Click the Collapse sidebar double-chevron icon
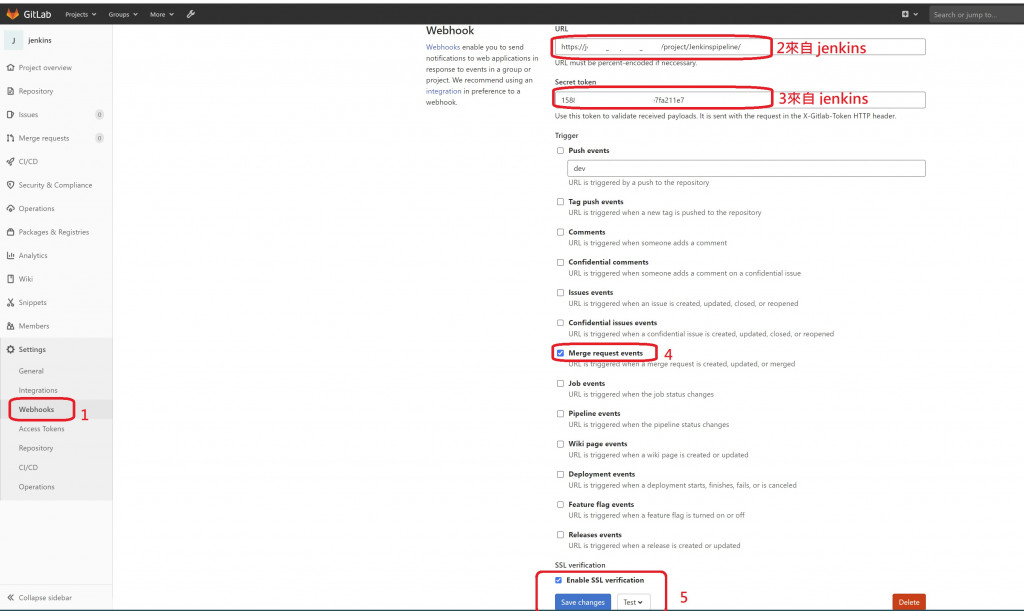Image resolution: width=1024 pixels, height=611 pixels. click(10, 597)
